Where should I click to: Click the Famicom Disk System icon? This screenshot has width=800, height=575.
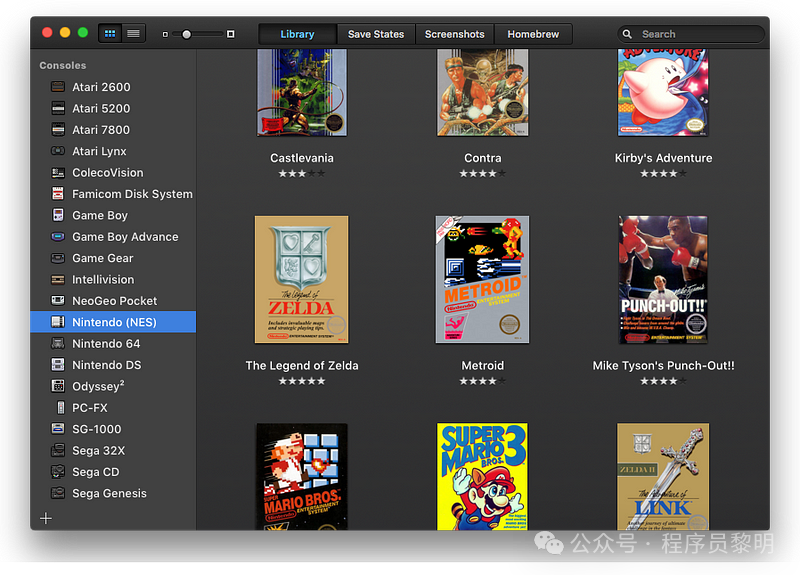click(x=58, y=194)
